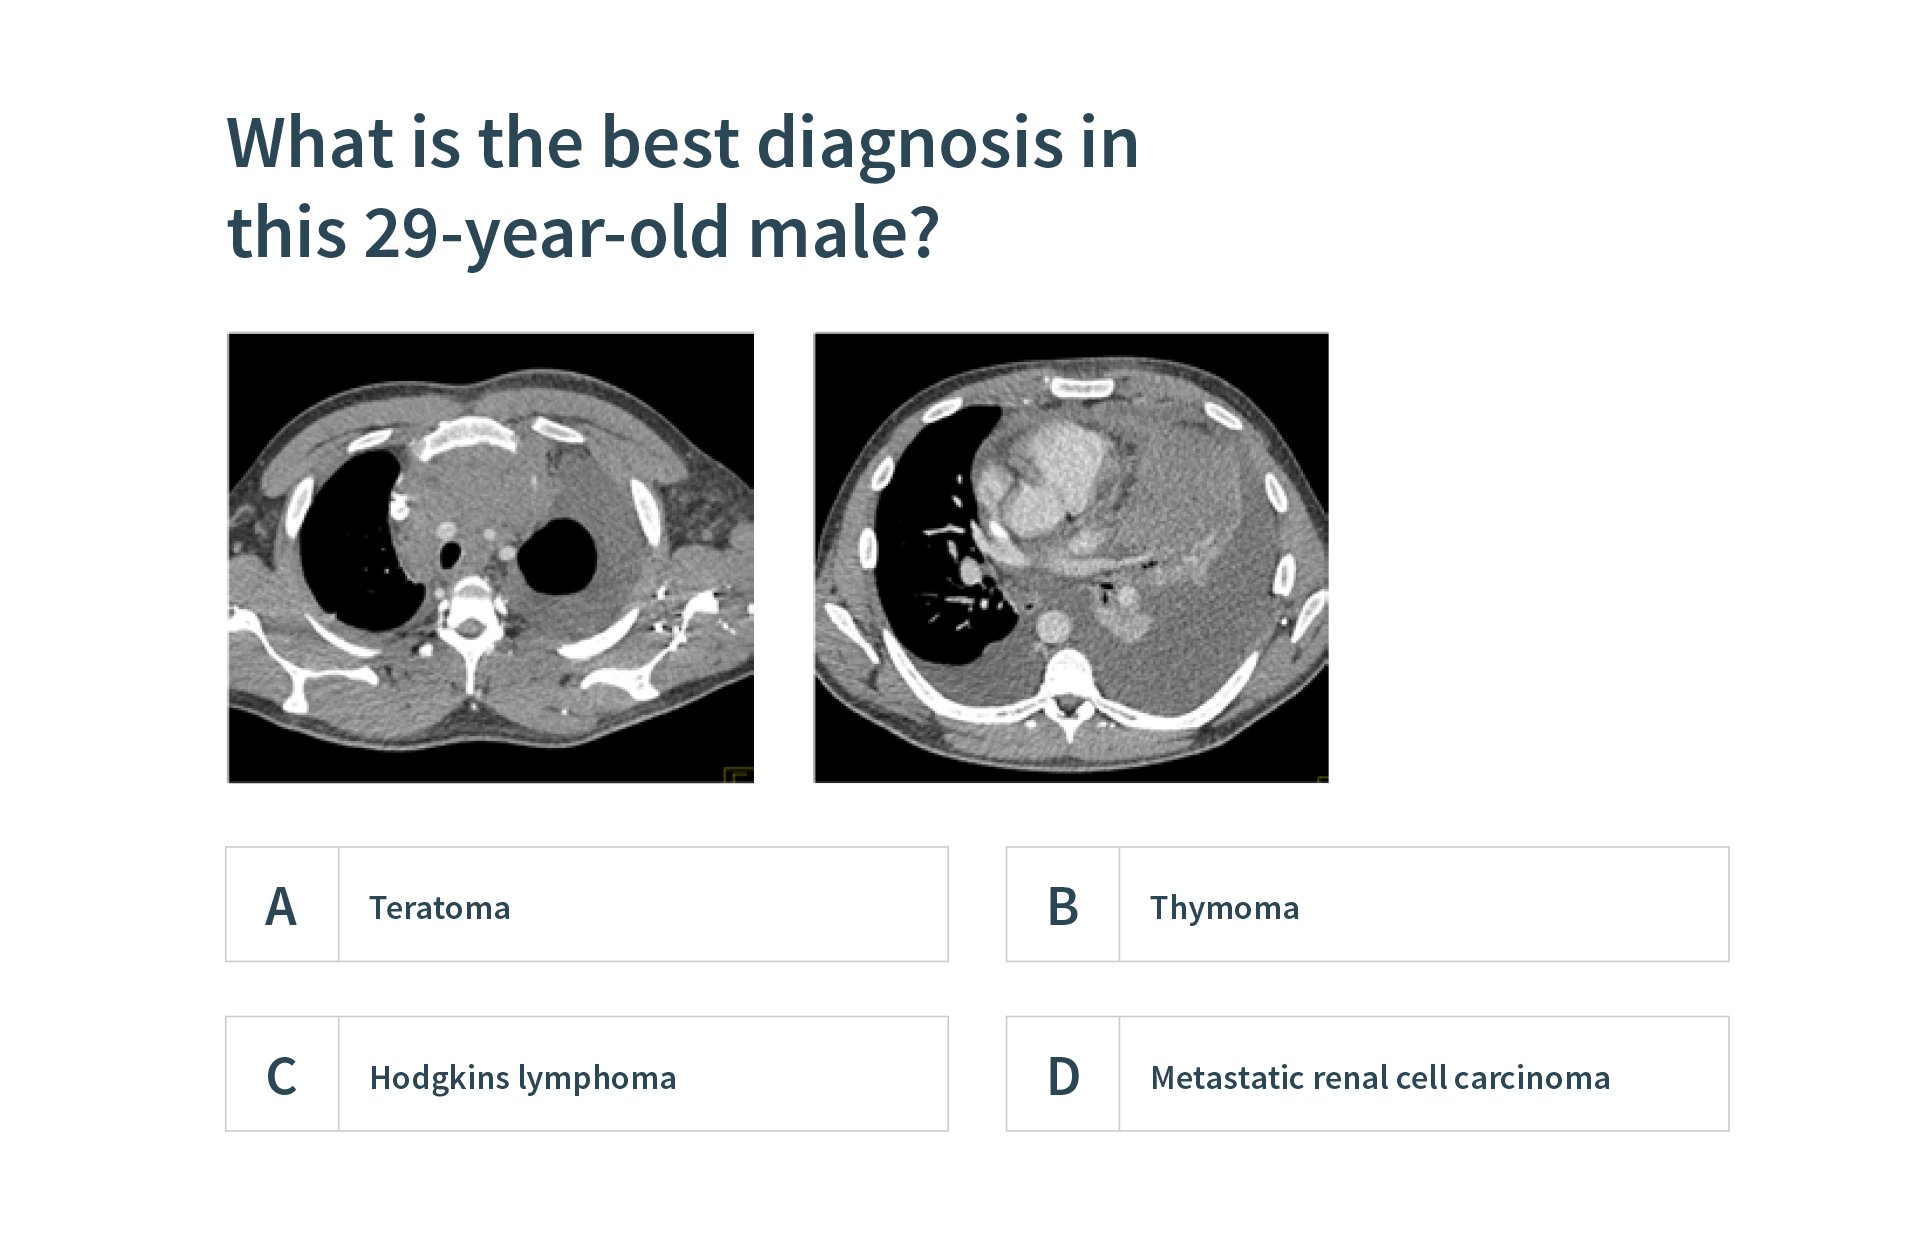
Task: Click the word "diagnosis" in the question
Action: (x=909, y=143)
